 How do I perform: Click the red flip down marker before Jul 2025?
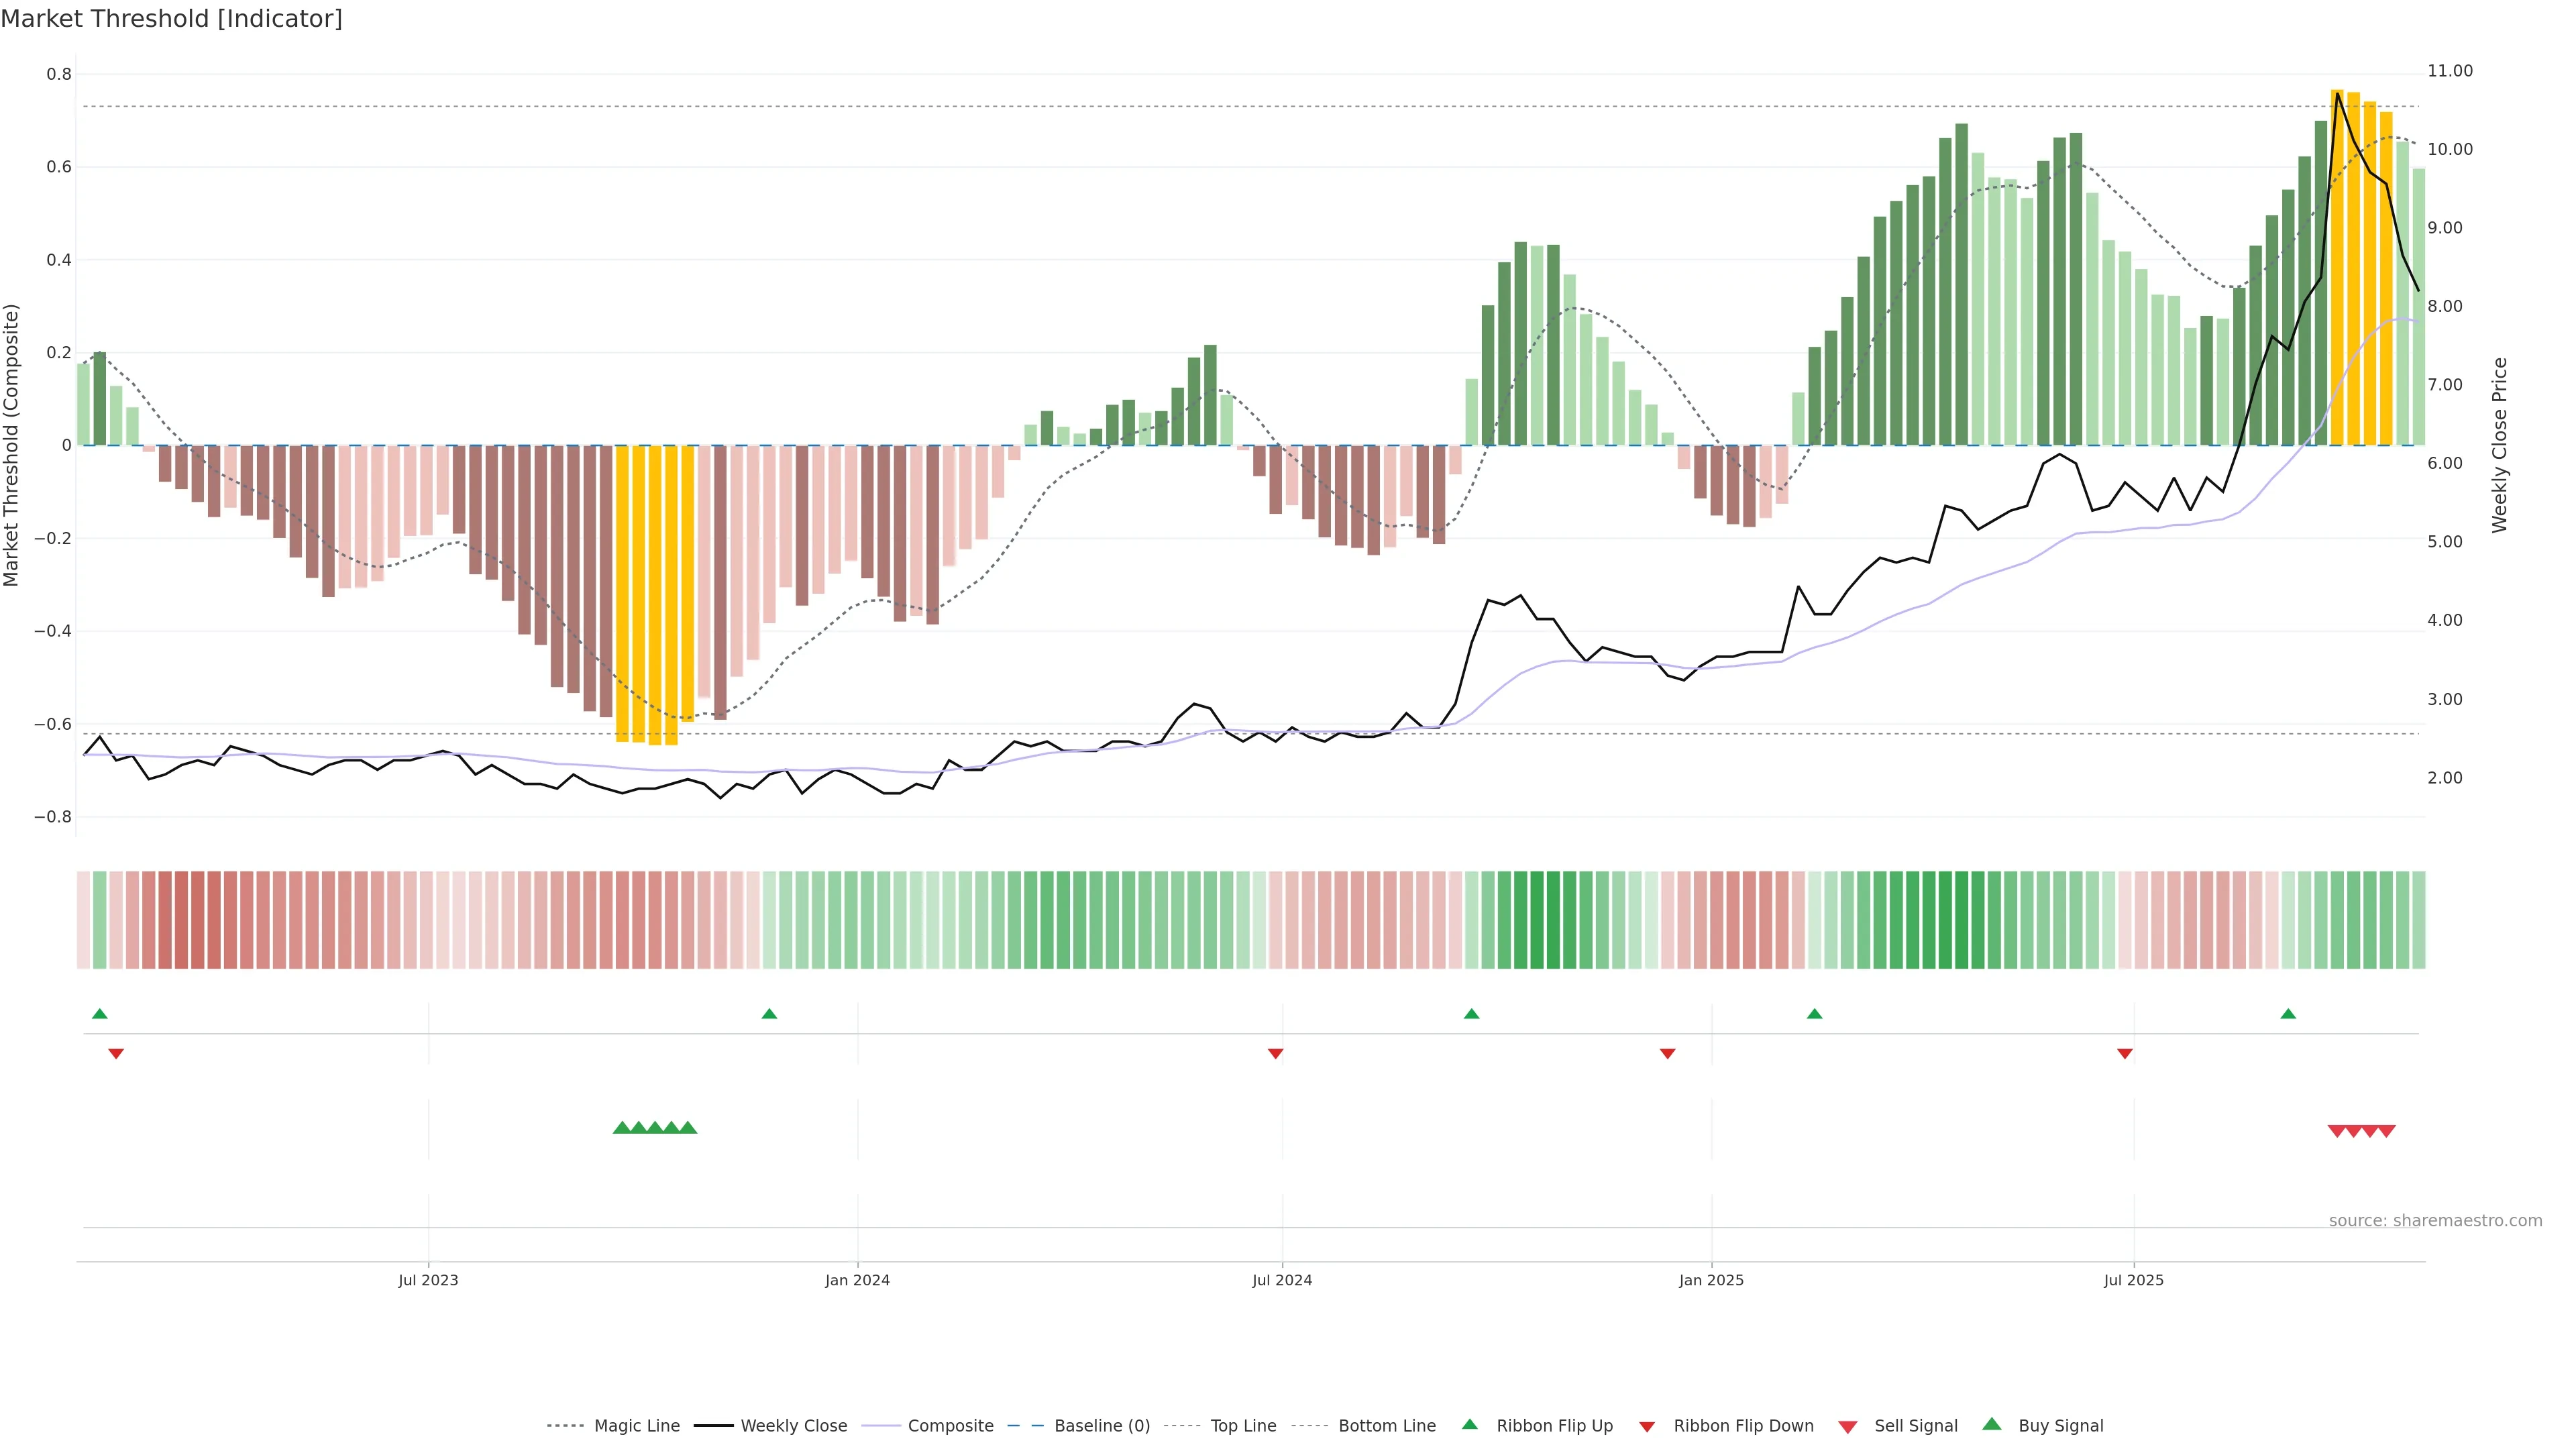point(2125,1053)
